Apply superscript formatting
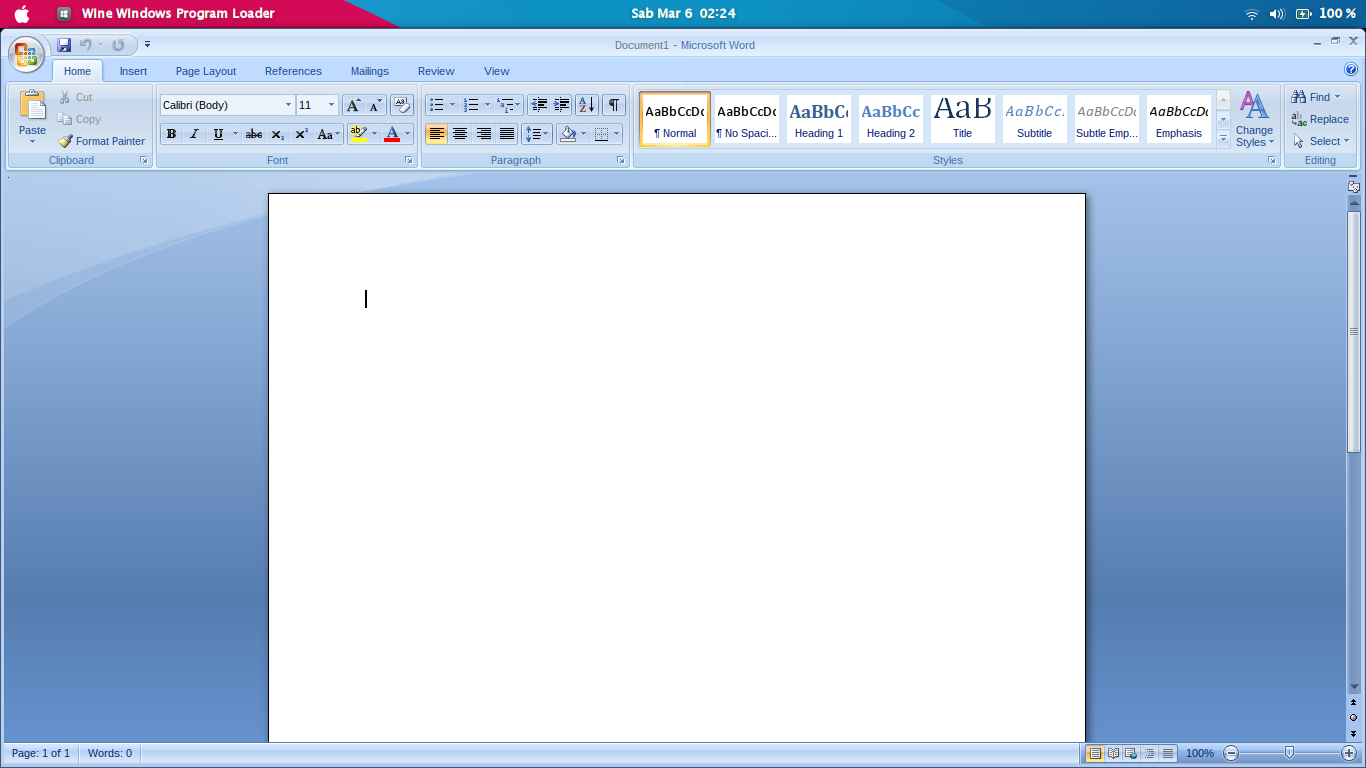The width and height of the screenshot is (1366, 768). click(x=301, y=134)
